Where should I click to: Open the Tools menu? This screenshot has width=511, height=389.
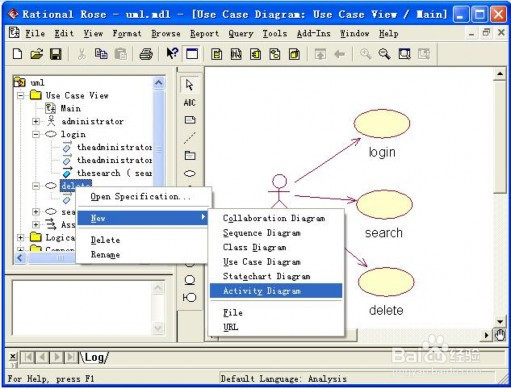point(275,34)
